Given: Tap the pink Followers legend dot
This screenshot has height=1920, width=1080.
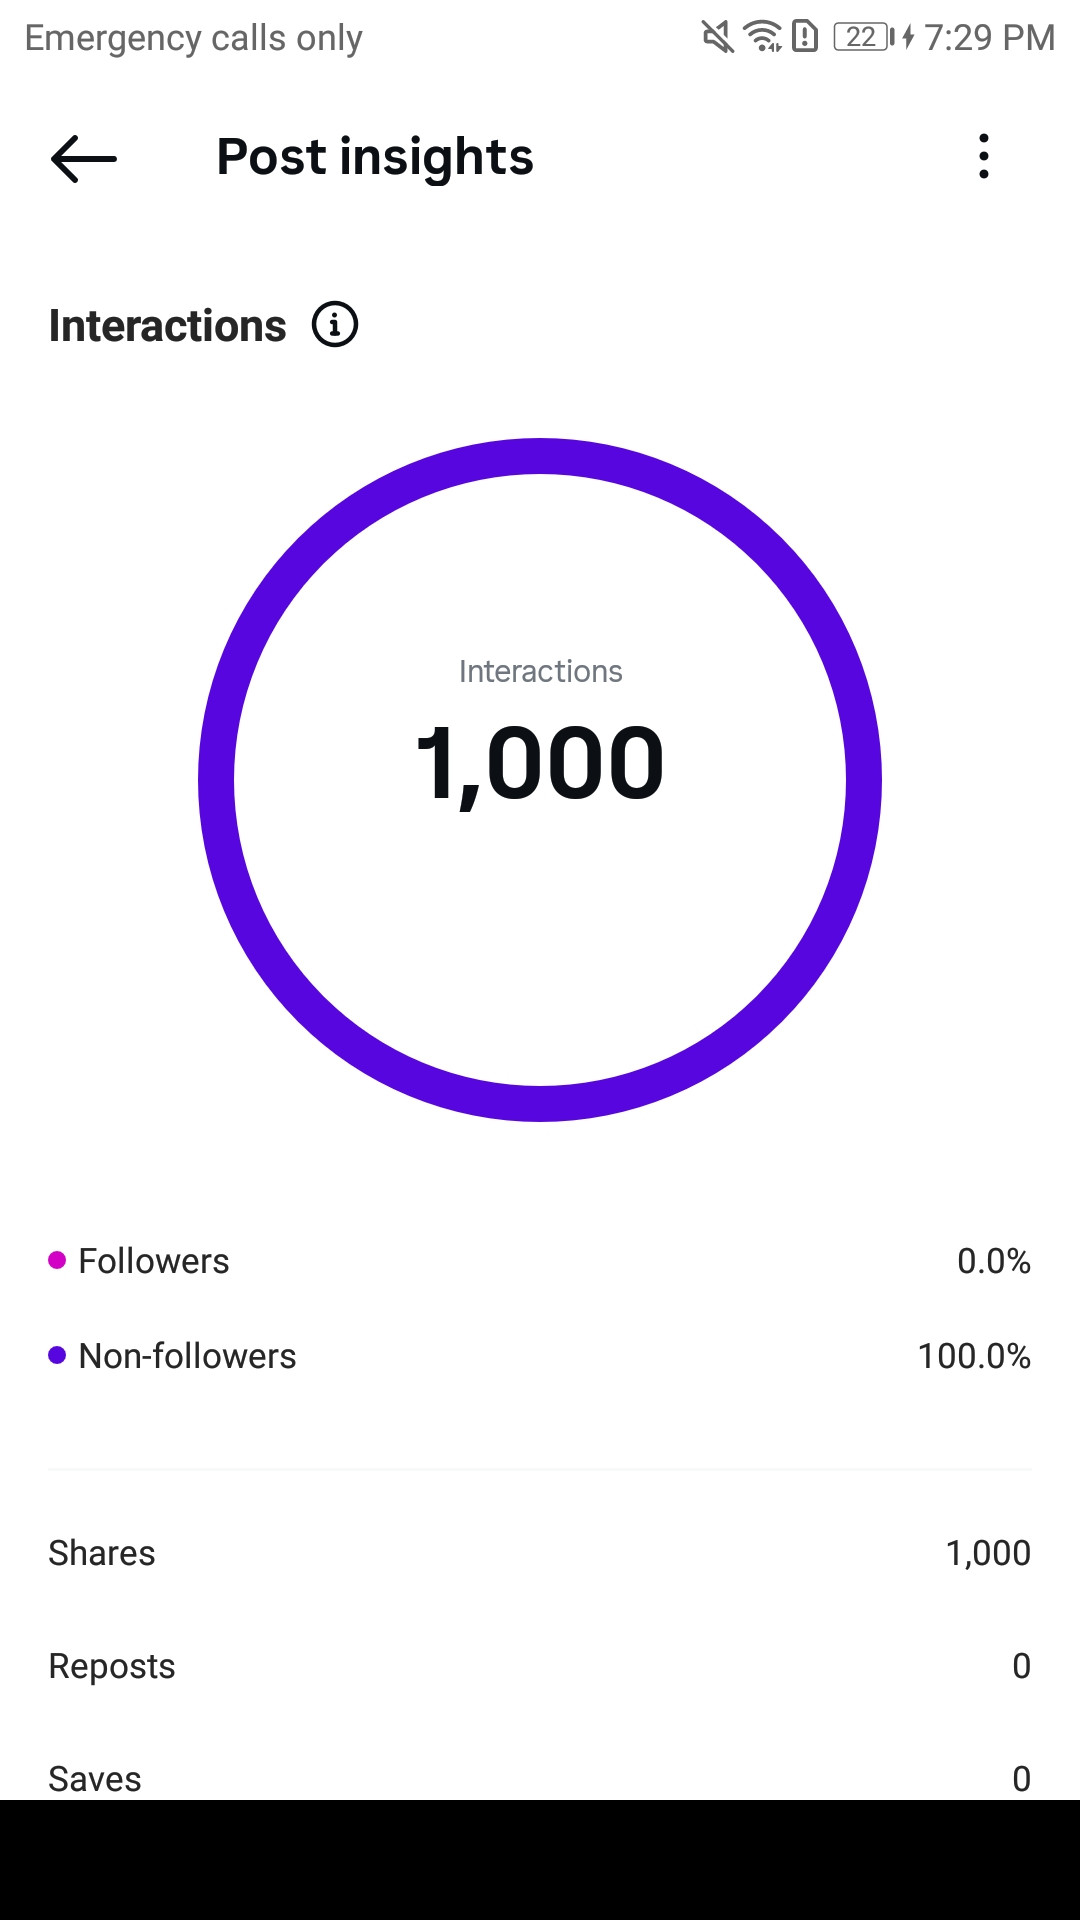Looking at the screenshot, I should pyautogui.click(x=57, y=1260).
